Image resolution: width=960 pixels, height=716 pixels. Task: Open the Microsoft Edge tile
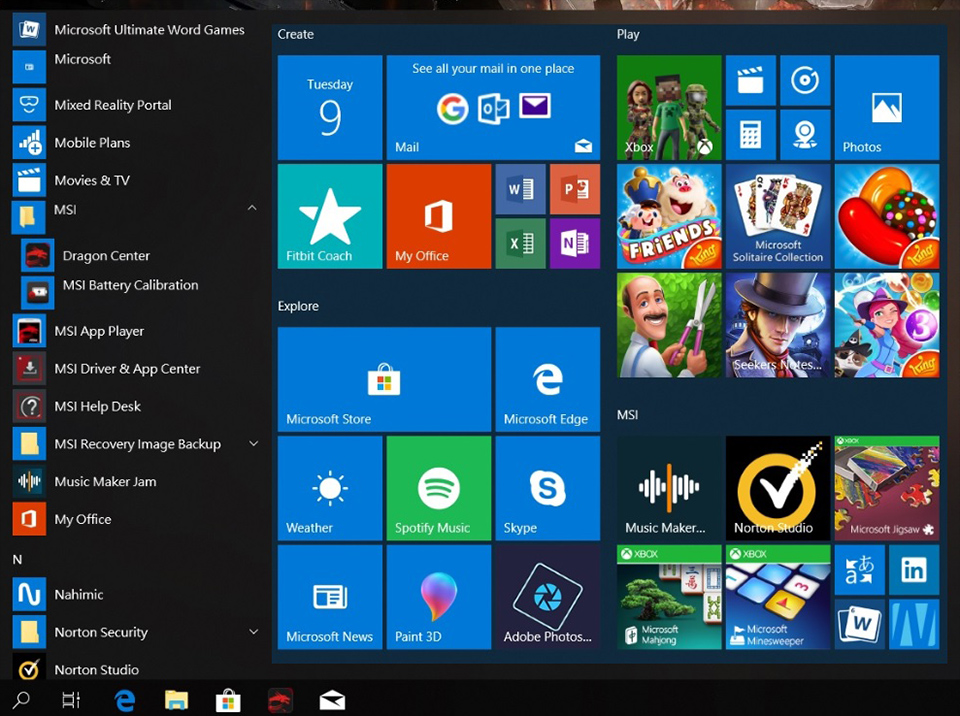point(548,380)
